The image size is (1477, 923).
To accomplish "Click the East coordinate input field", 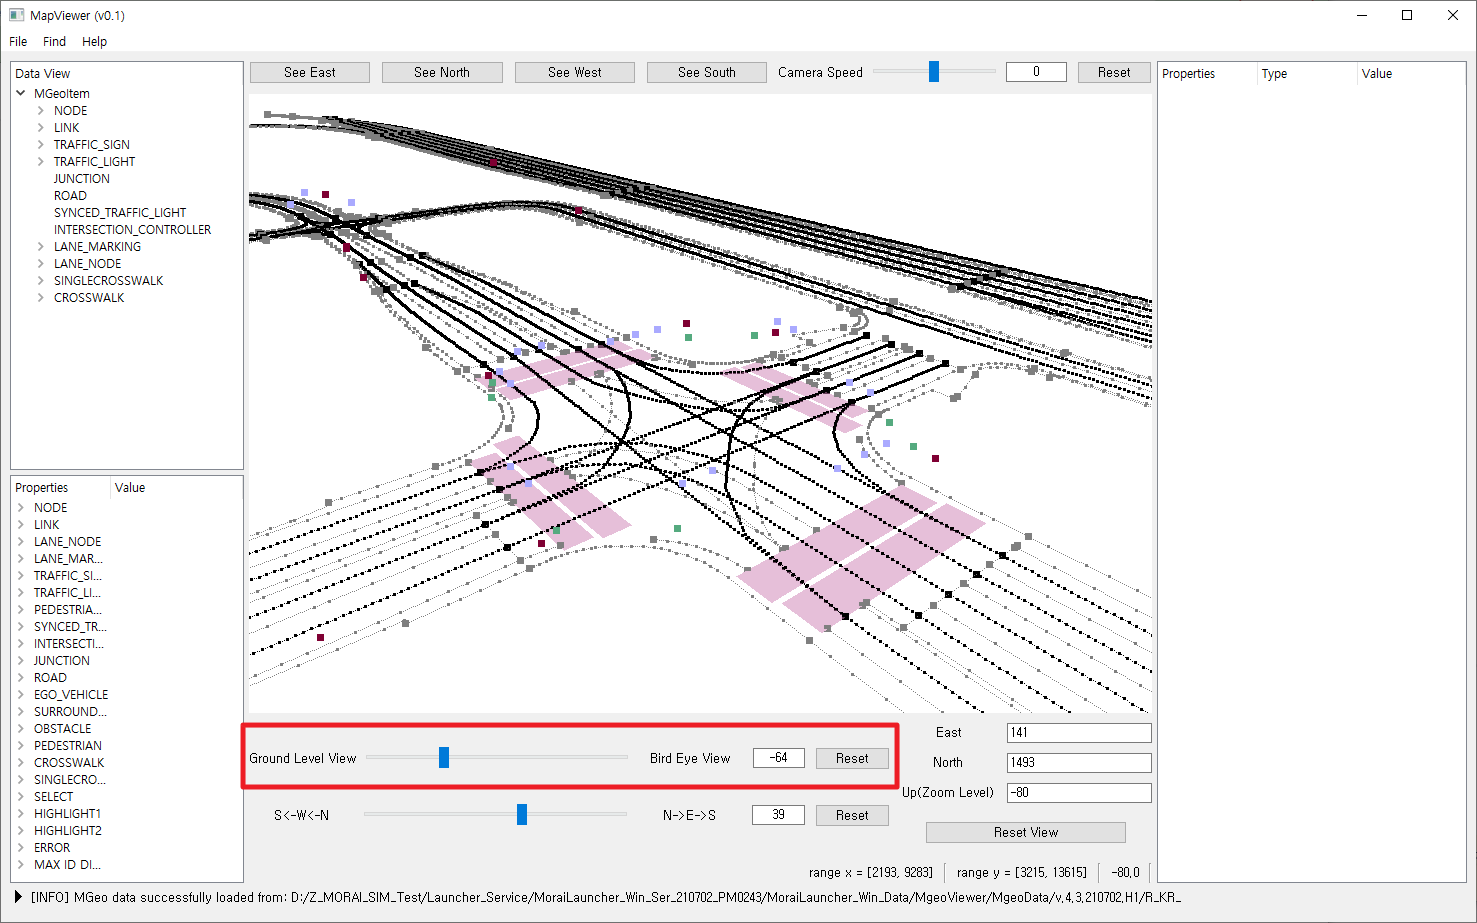I will point(1078,732).
